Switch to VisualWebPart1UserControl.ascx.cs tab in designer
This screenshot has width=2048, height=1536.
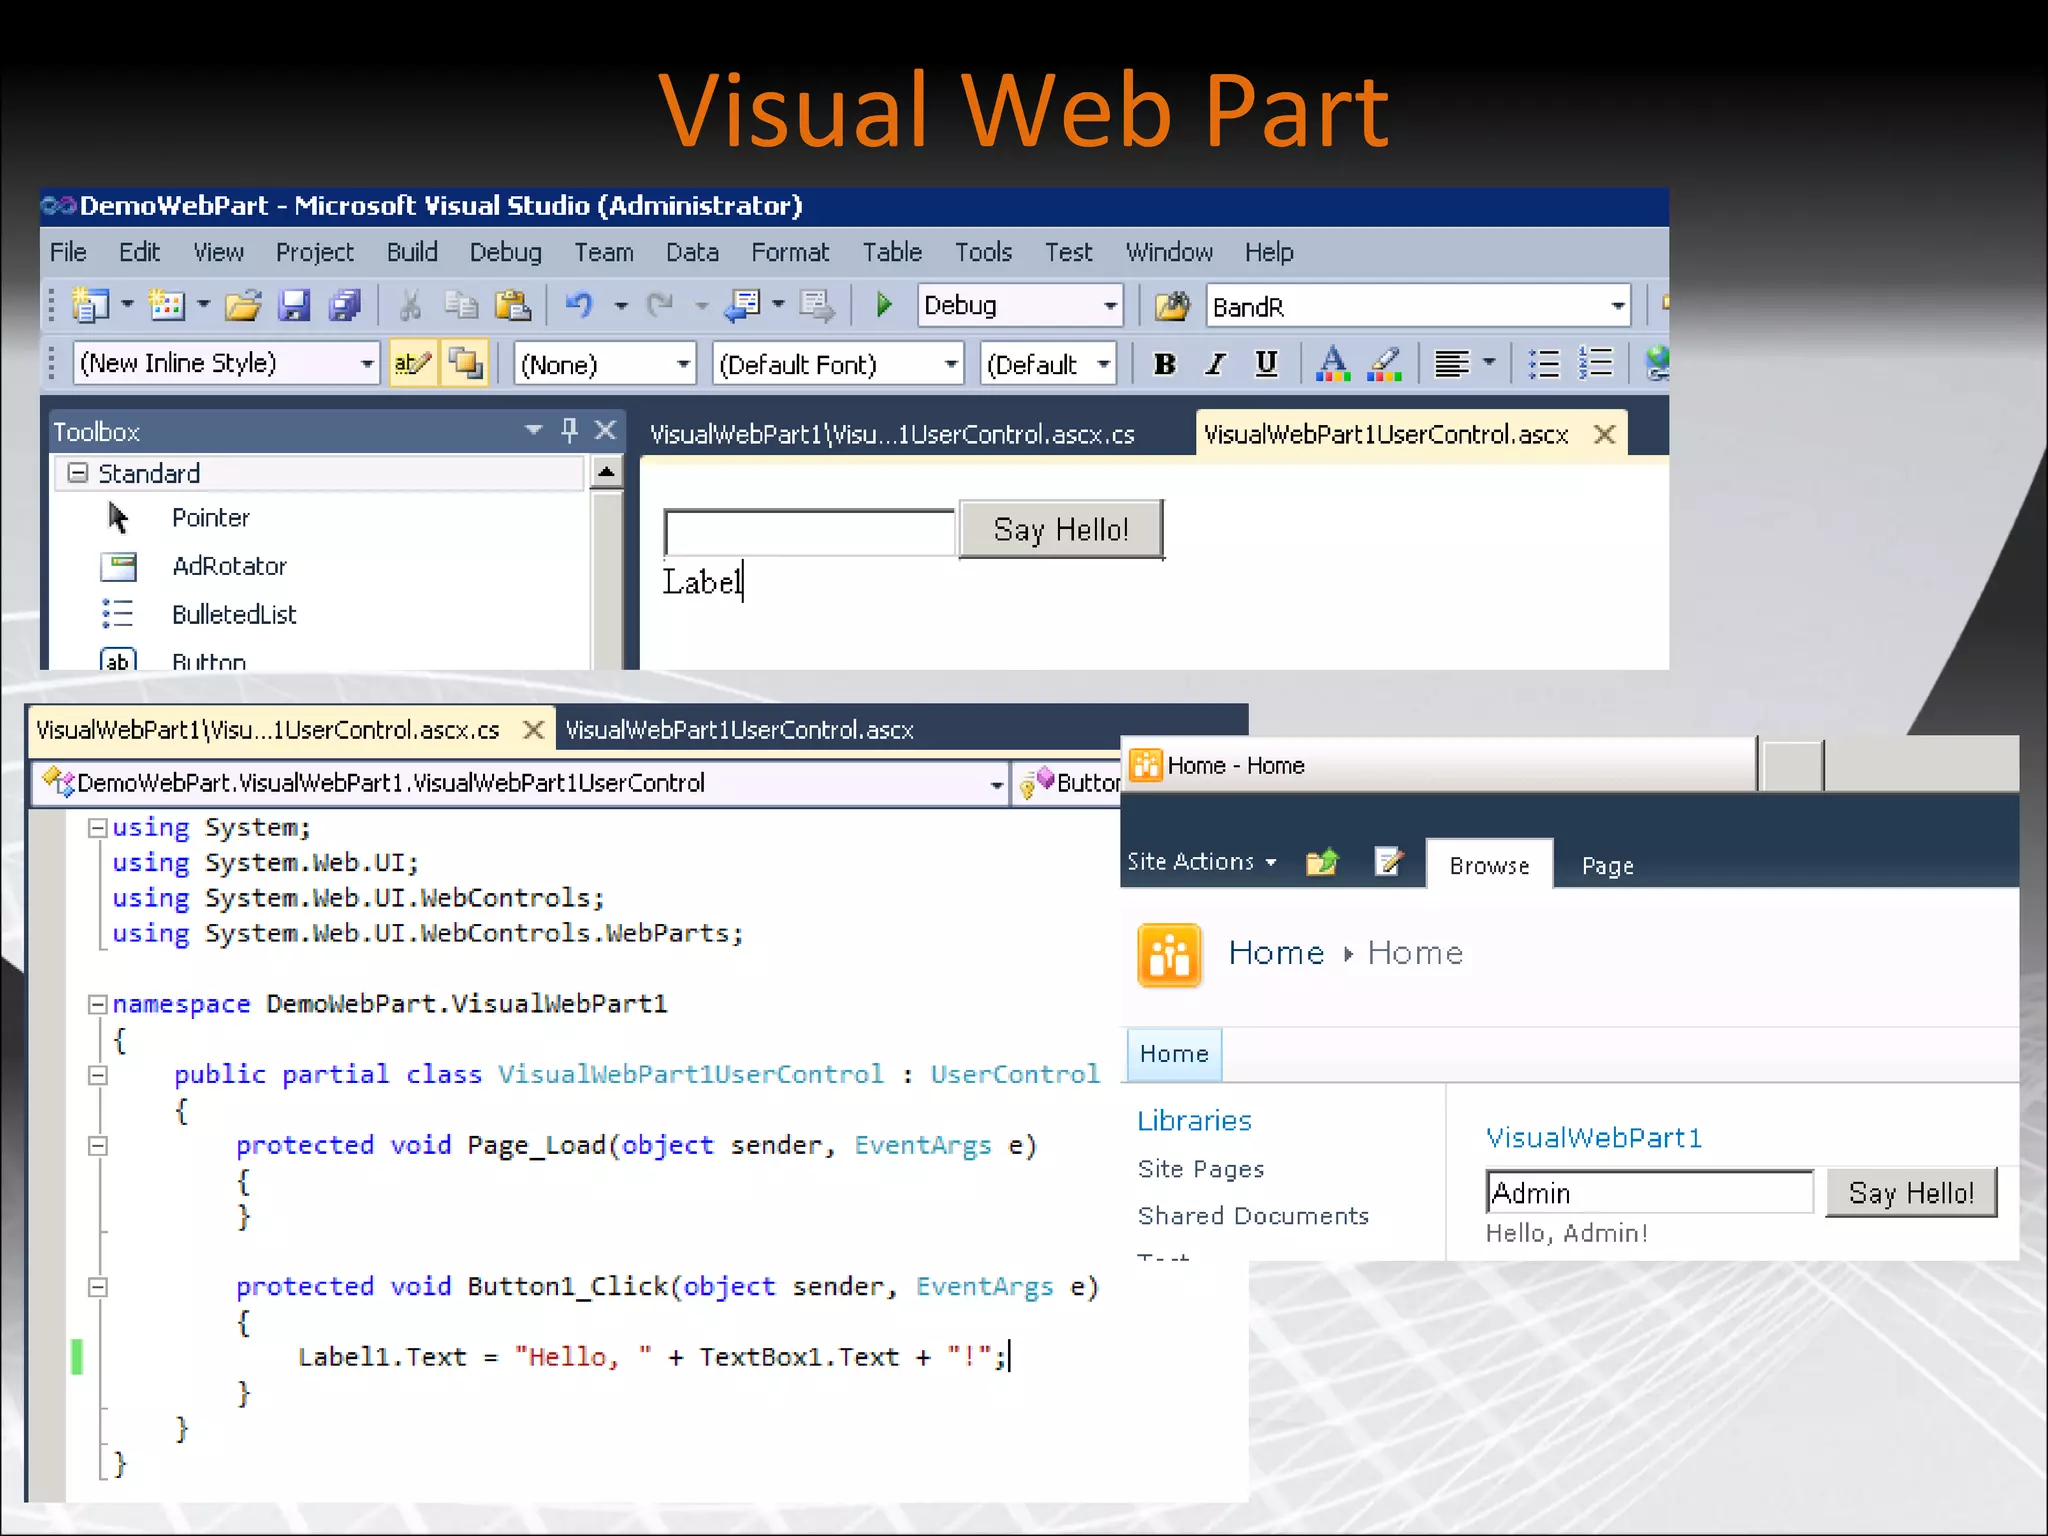[892, 434]
